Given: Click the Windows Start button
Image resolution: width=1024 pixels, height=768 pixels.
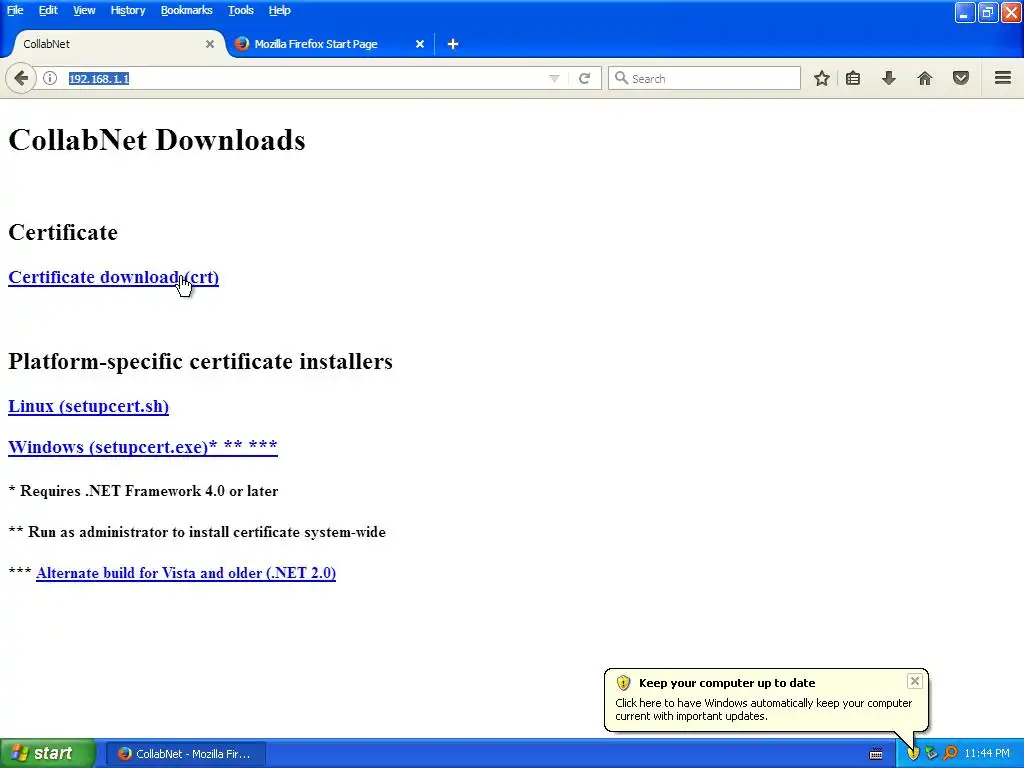Looking at the screenshot, I should 47,754.
